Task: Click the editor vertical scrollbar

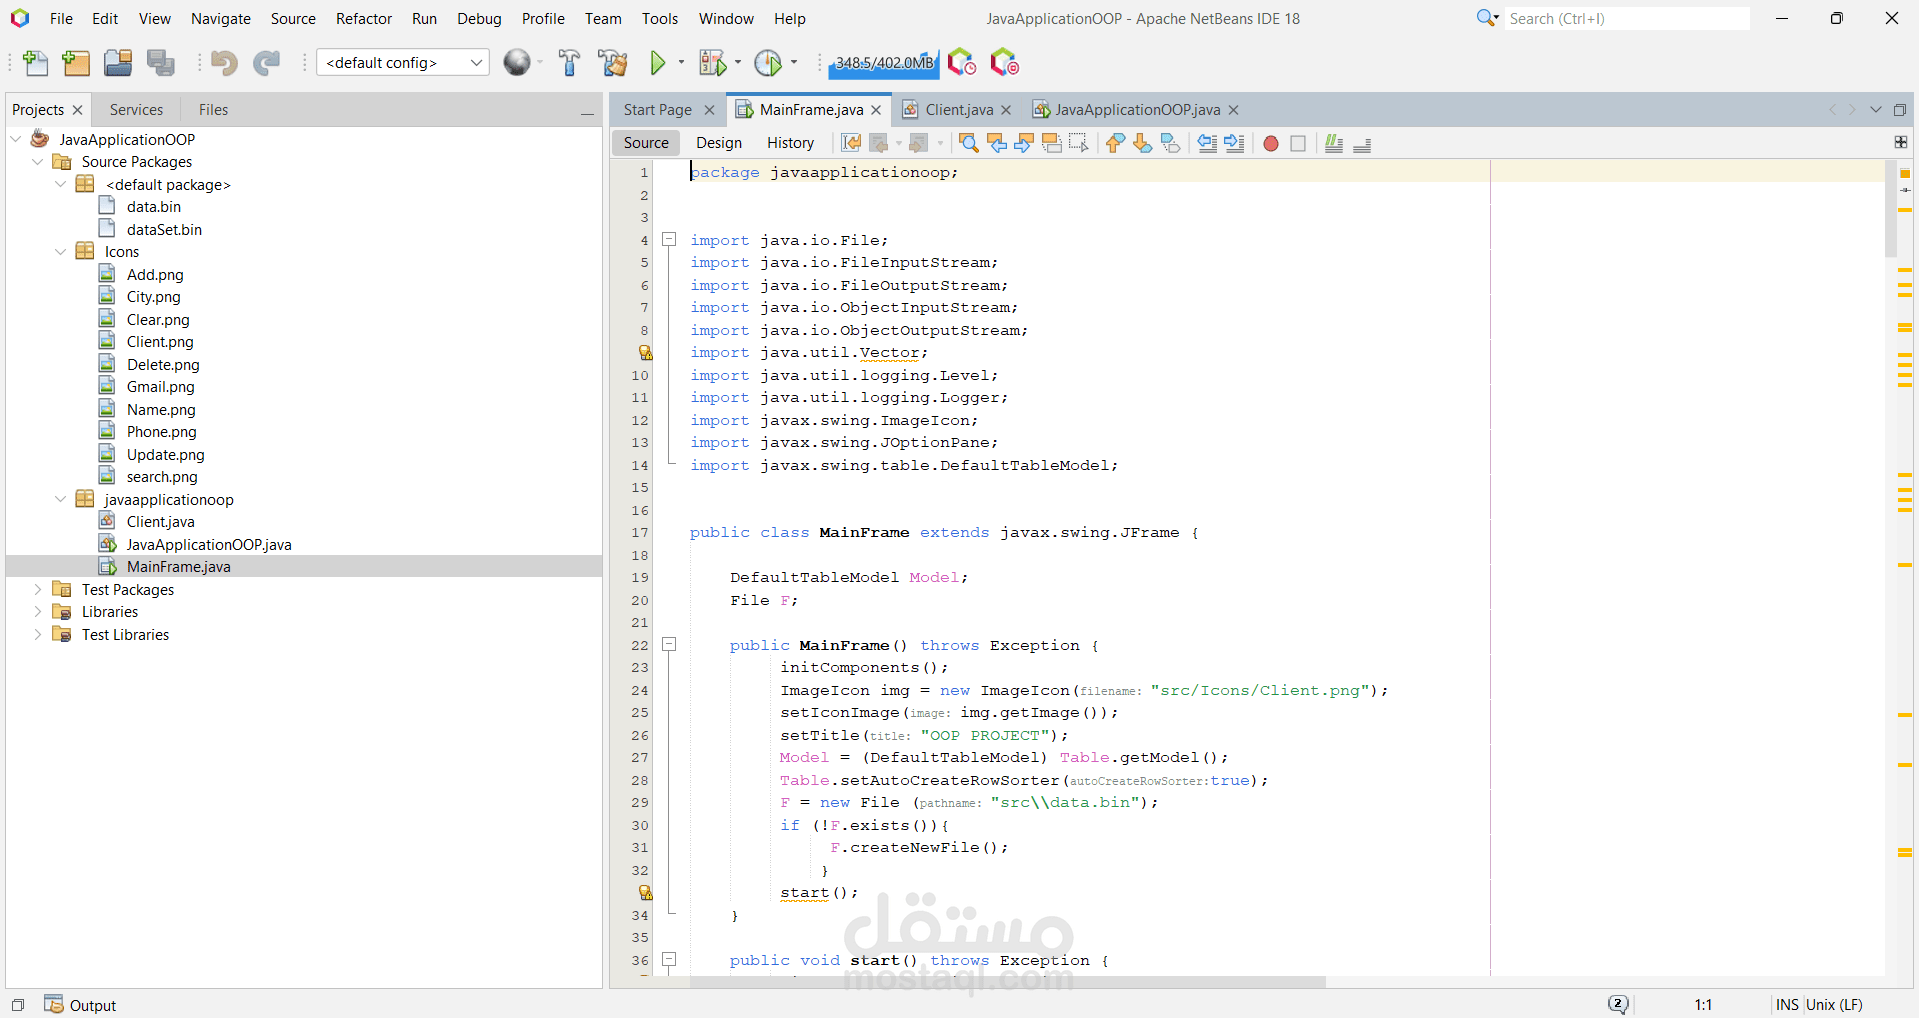Action: 1891,210
